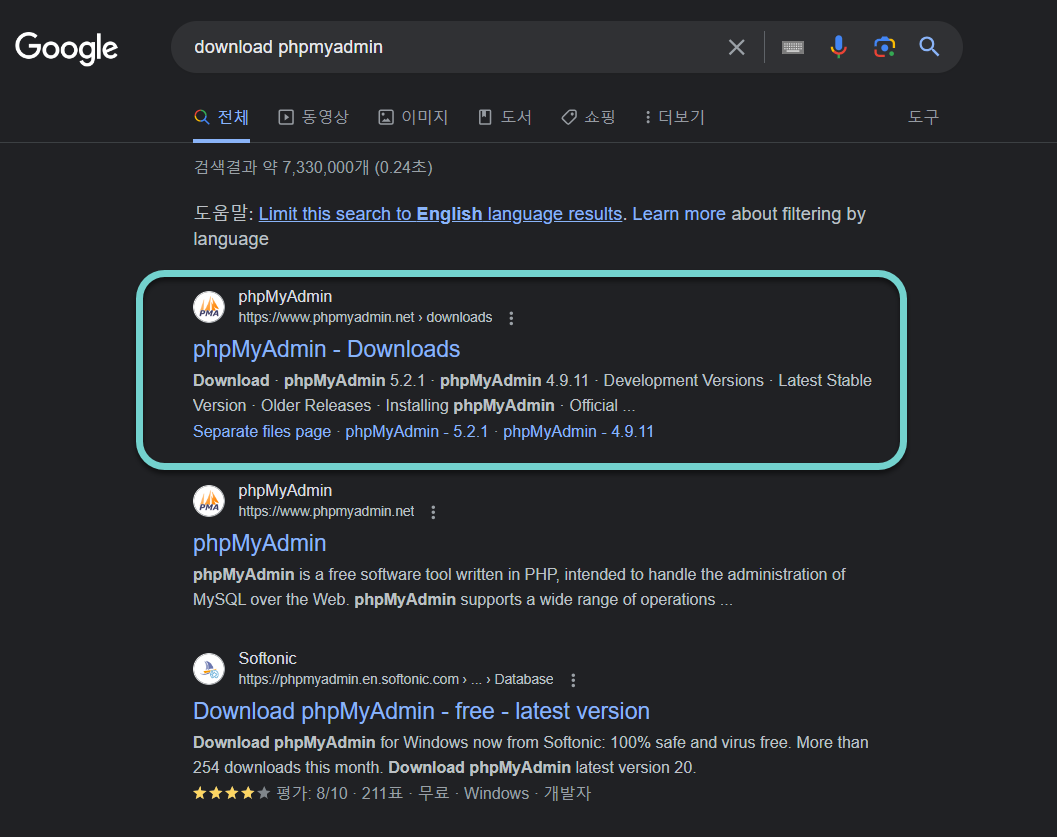Open three-dot menu for Softonic result

click(573, 680)
